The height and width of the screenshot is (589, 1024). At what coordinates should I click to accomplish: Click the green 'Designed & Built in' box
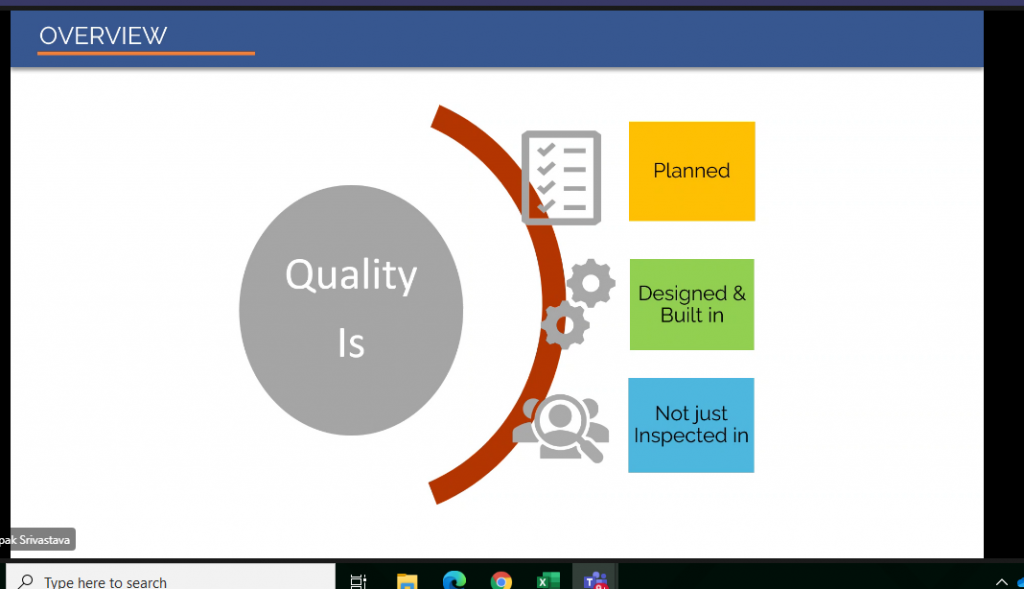[692, 304]
